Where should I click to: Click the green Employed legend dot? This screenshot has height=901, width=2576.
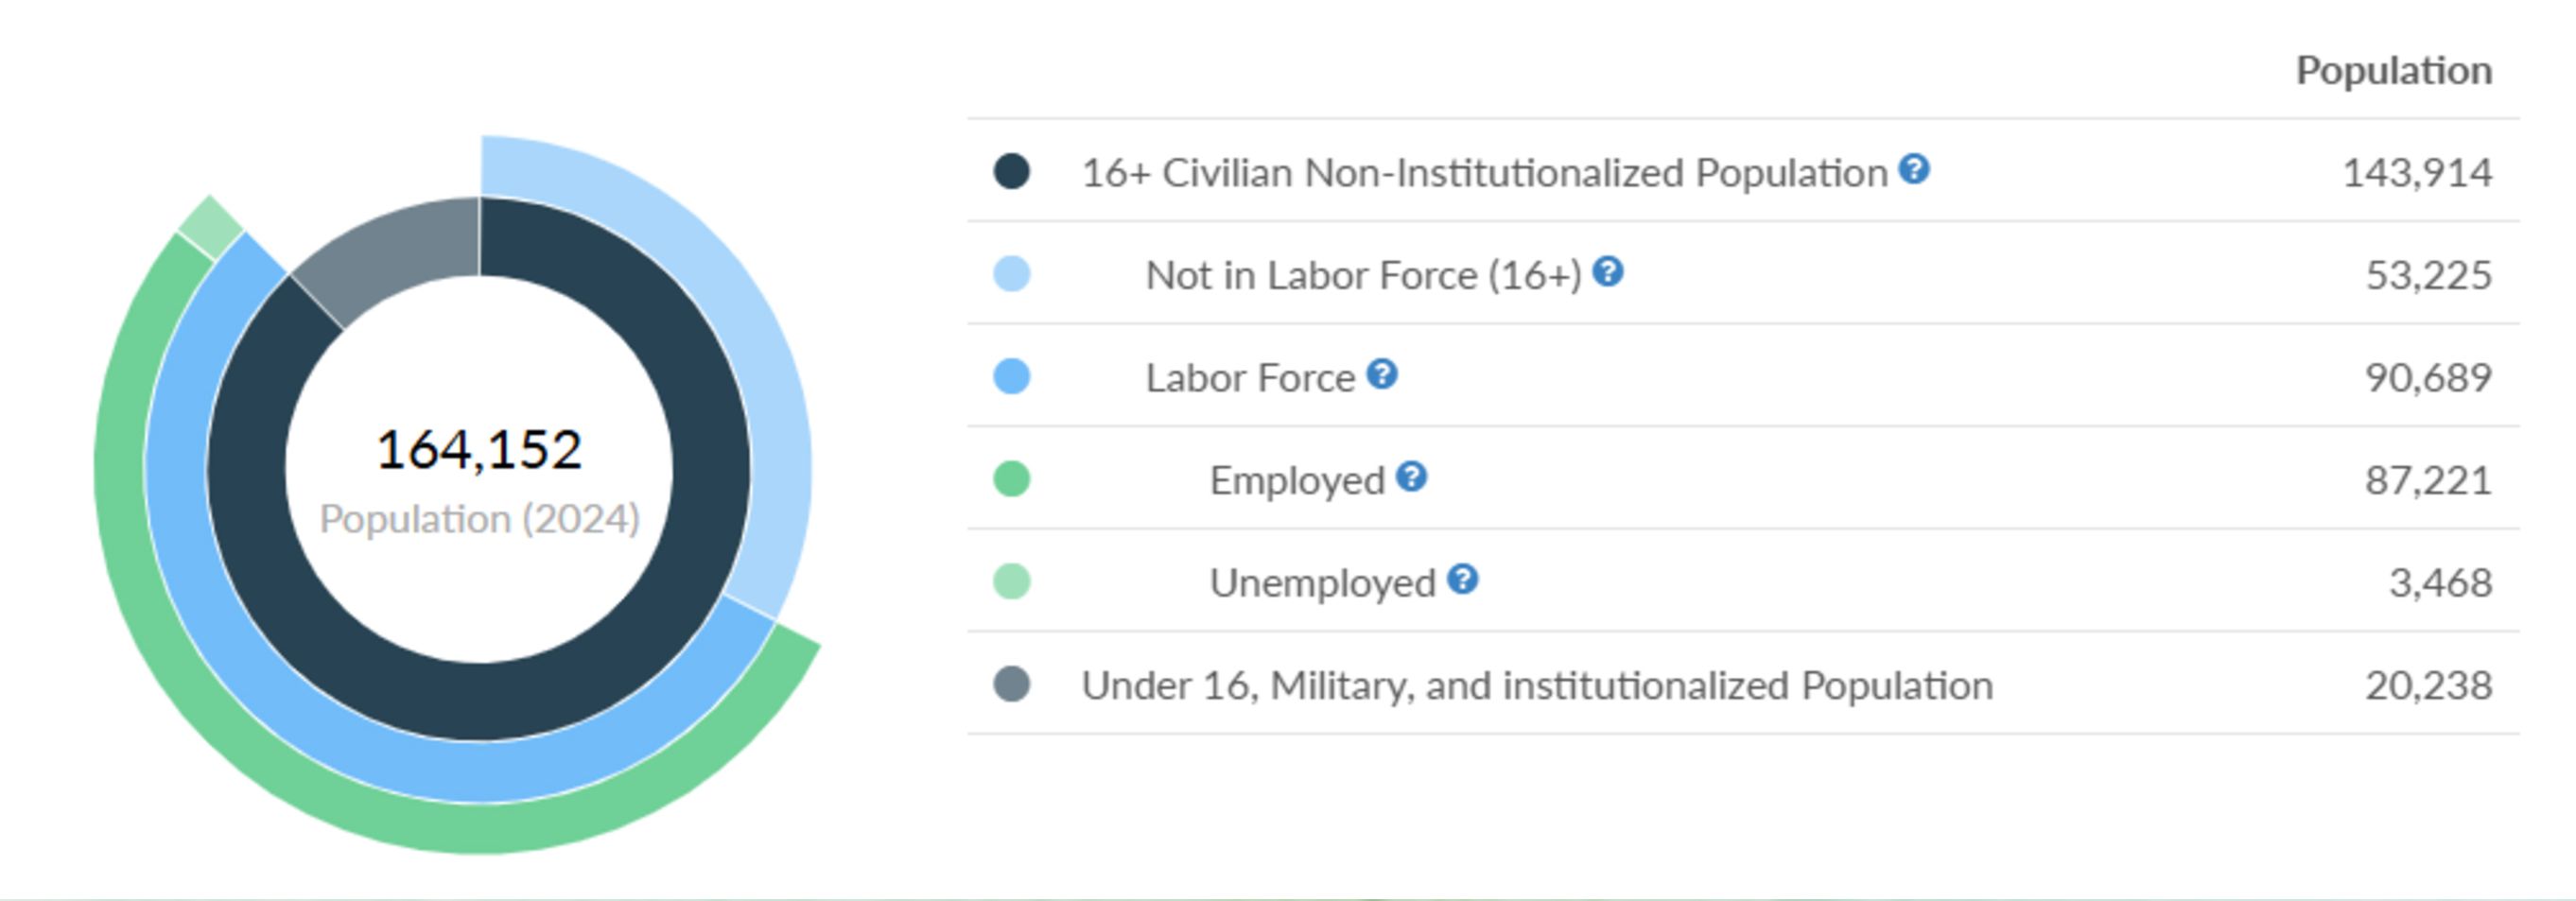1011,479
